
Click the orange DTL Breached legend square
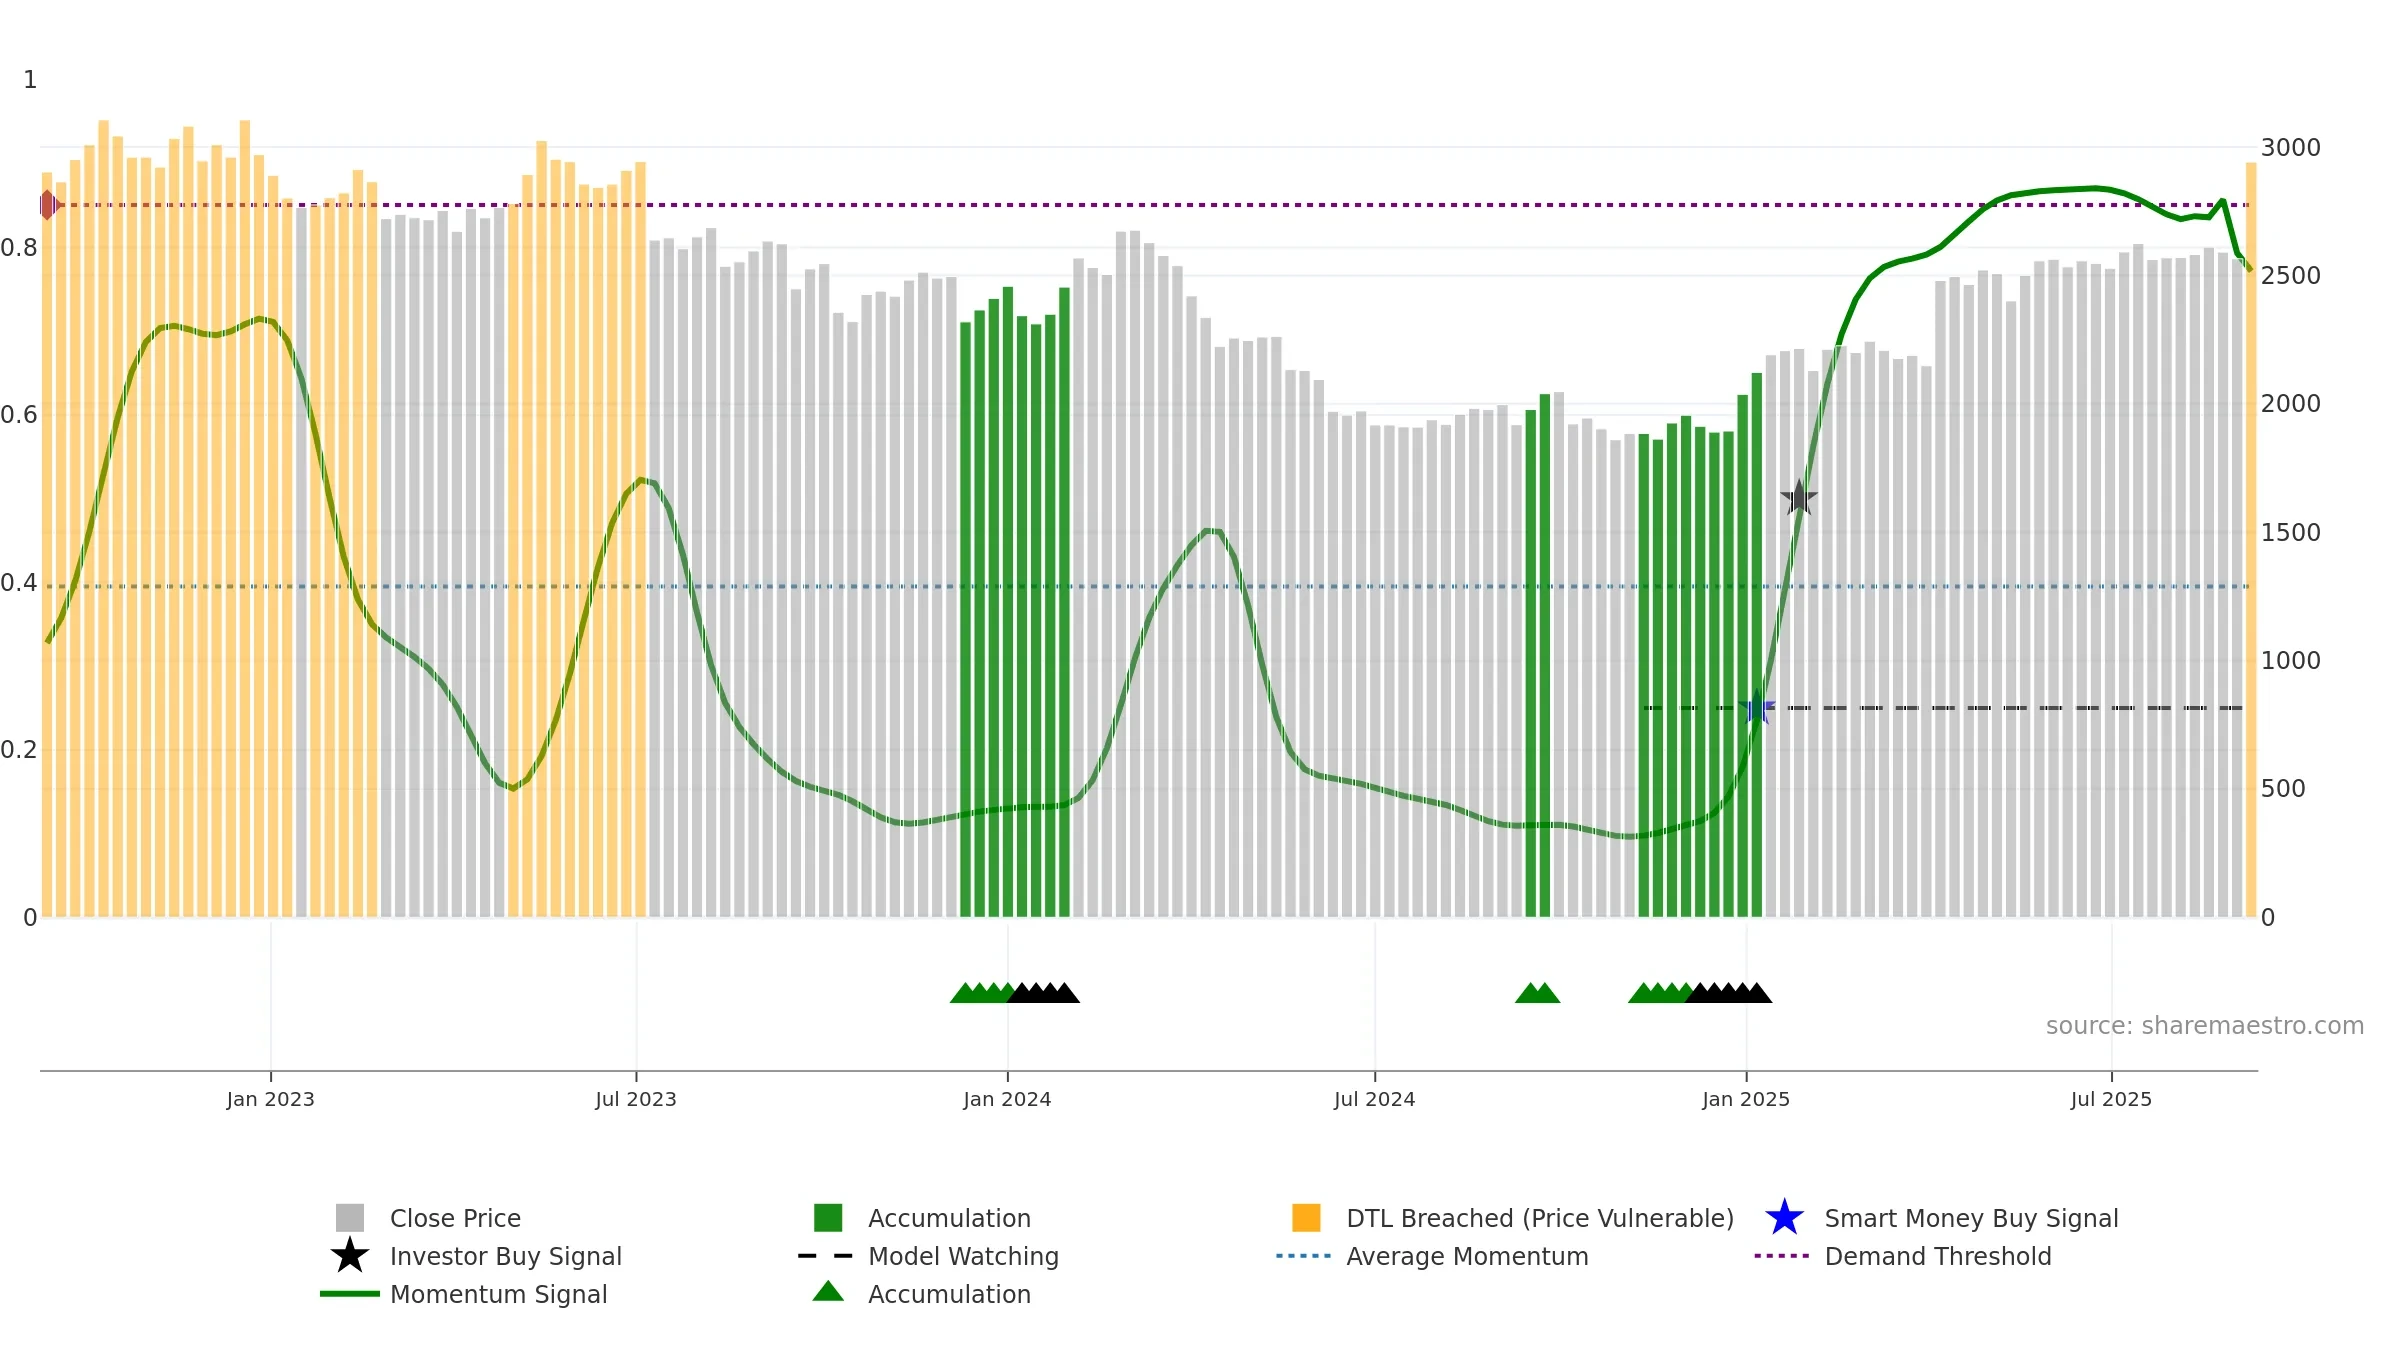[1306, 1218]
